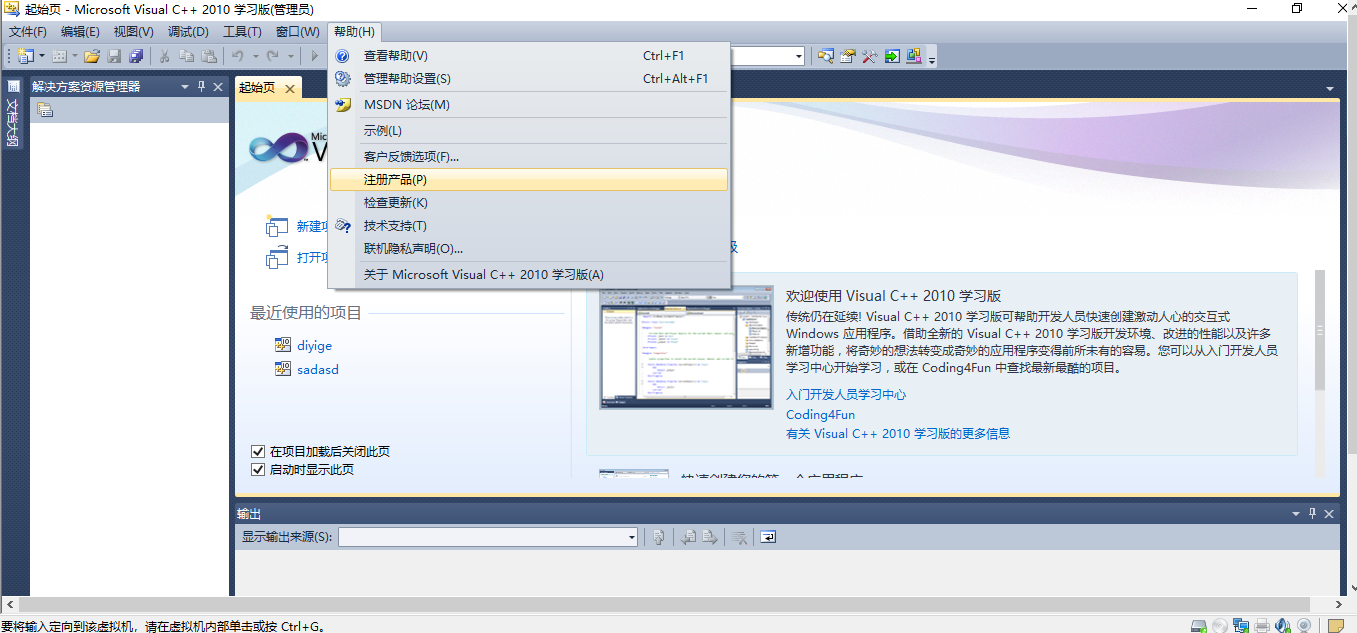Open recent project 'diyige'
Screen dimensions: 1357x633
(x=314, y=346)
